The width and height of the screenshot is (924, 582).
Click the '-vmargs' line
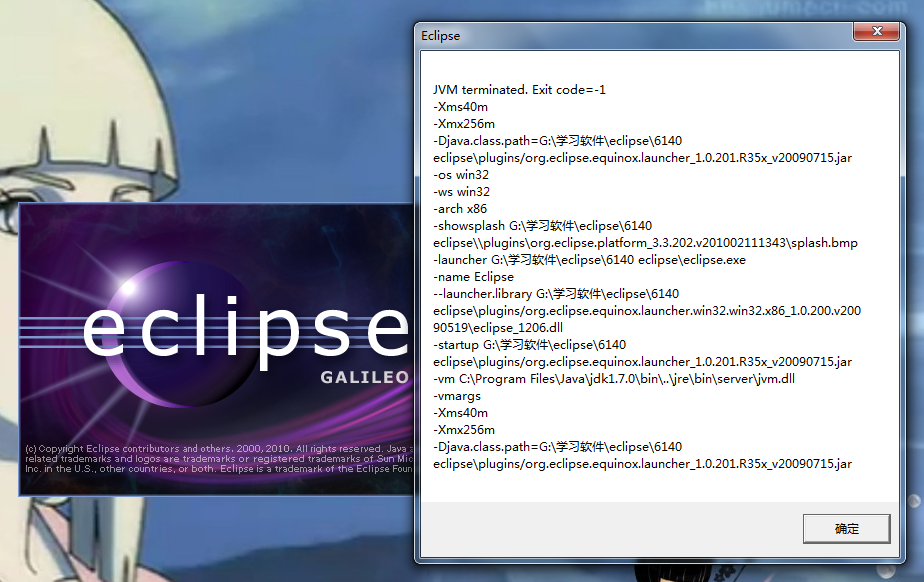(457, 396)
